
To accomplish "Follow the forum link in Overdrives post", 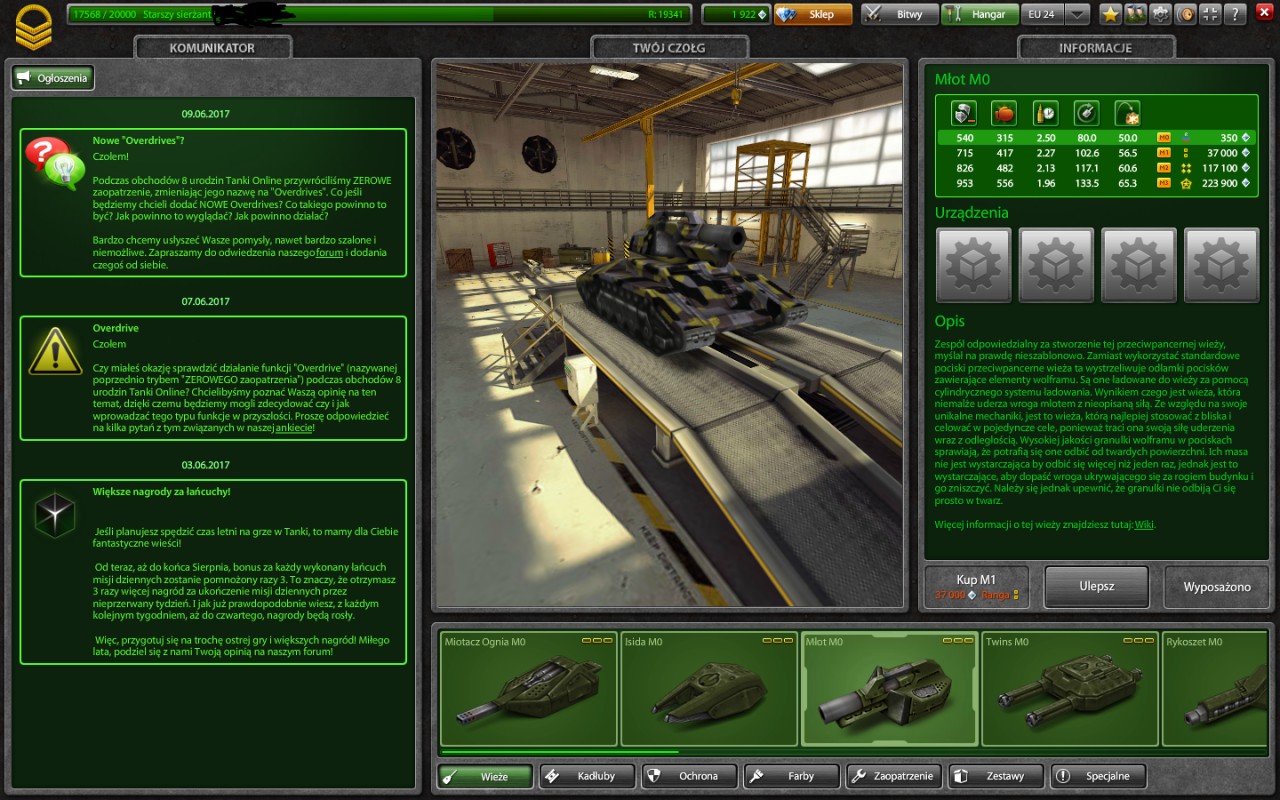I will (330, 253).
